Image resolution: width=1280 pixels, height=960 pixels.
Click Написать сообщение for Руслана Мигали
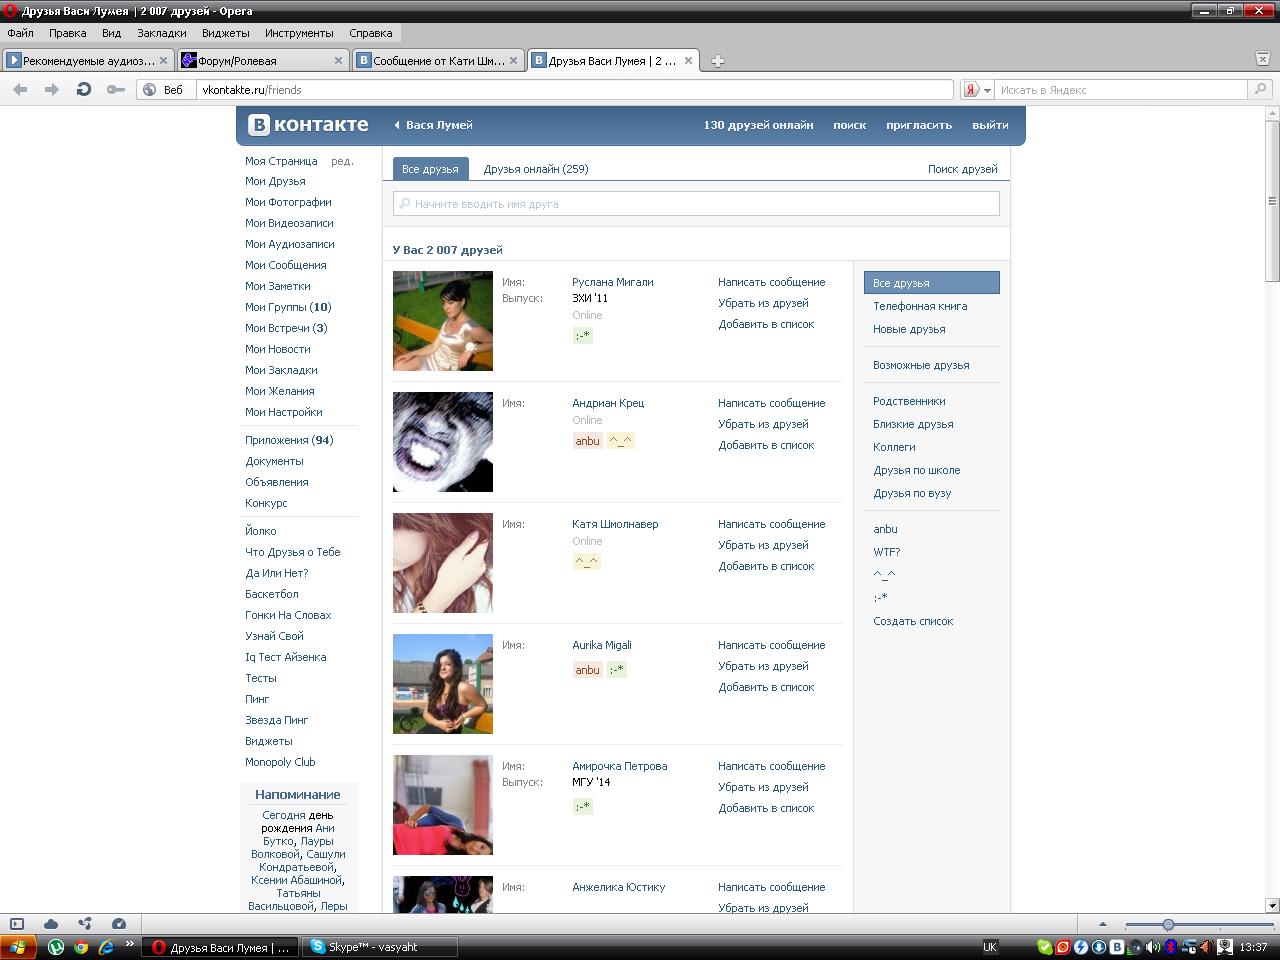point(771,282)
